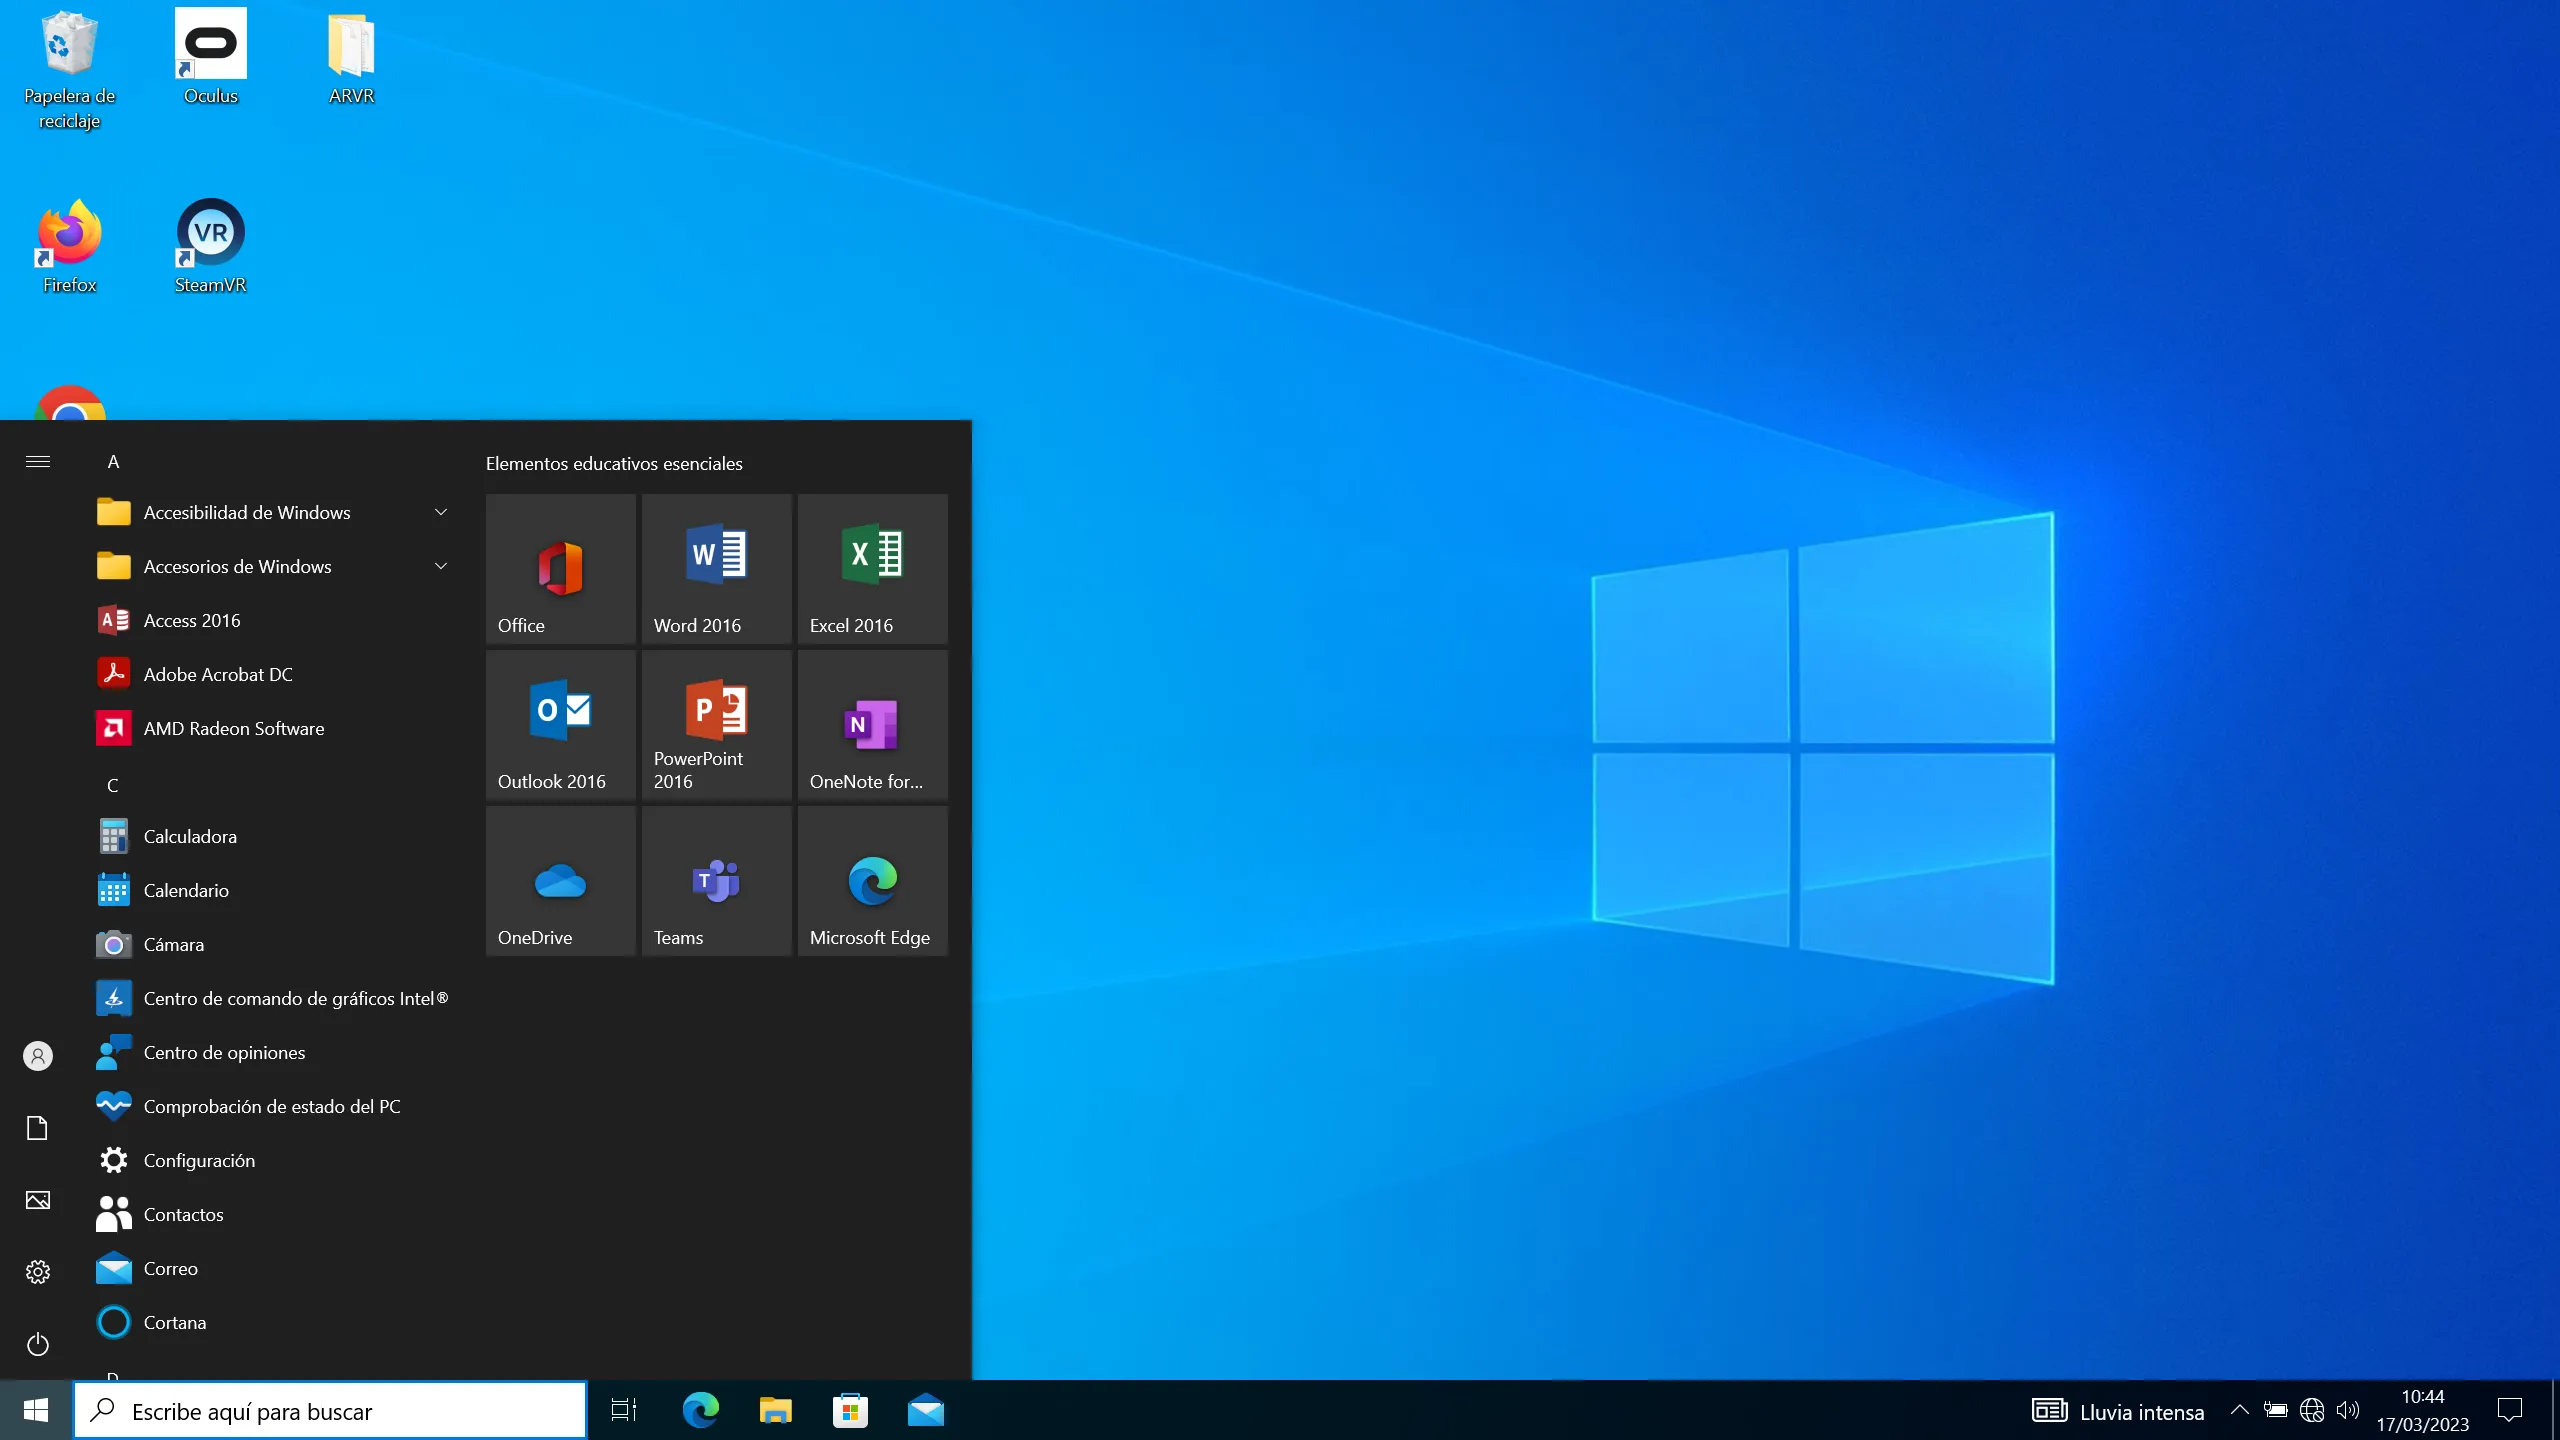Open Configuración in the app list
The width and height of the screenshot is (2560, 1440).
pos(272,1160)
